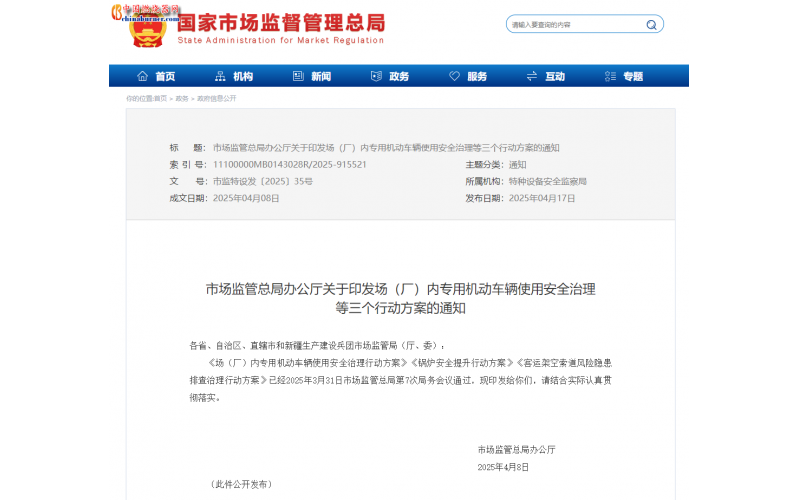Click the list icon beside 专题
800x500 pixels.
pyautogui.click(x=610, y=76)
